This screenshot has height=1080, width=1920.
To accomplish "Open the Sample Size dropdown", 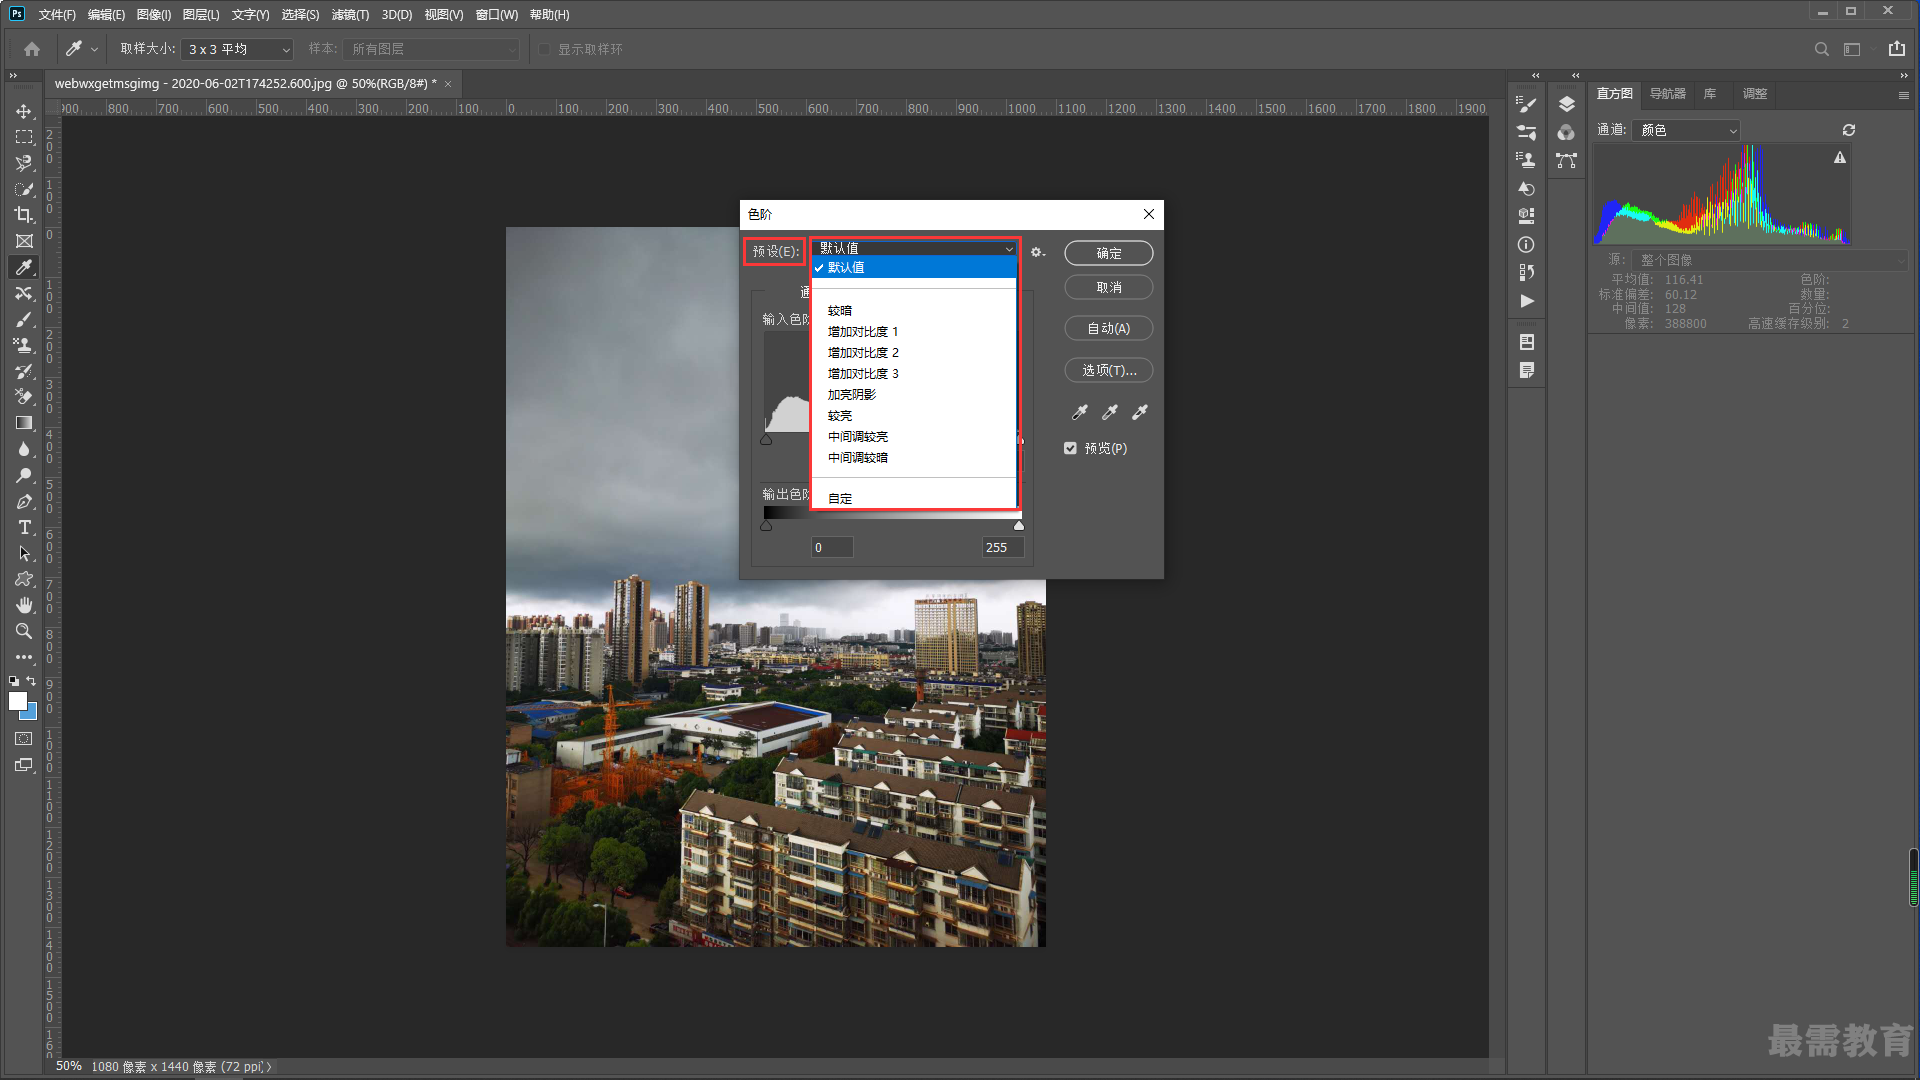I will [x=237, y=49].
